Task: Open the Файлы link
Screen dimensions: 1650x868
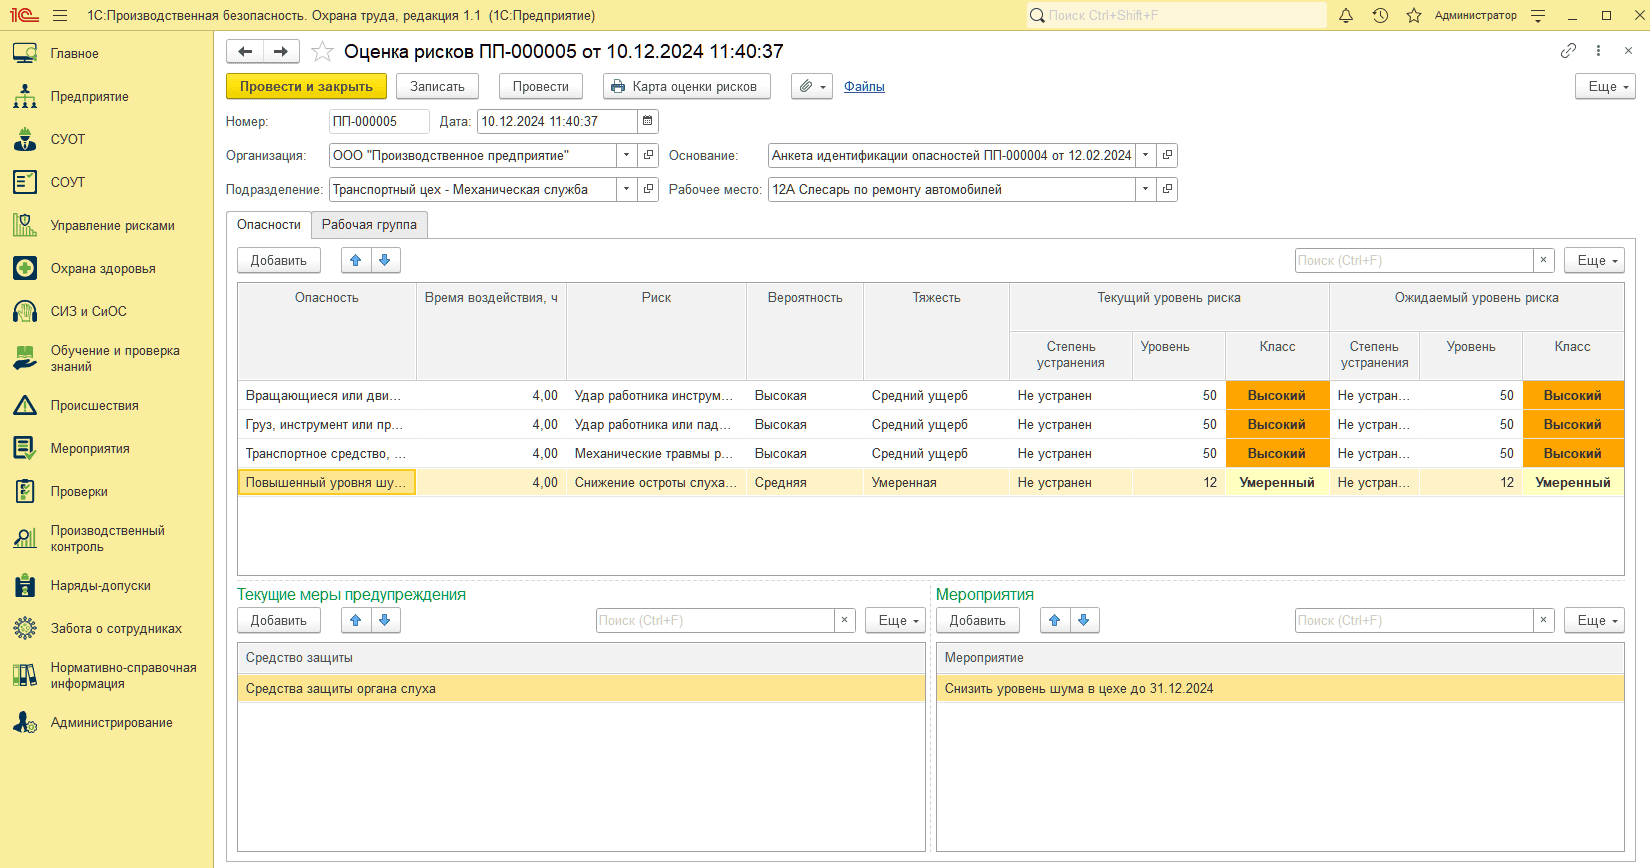Action: coord(864,87)
